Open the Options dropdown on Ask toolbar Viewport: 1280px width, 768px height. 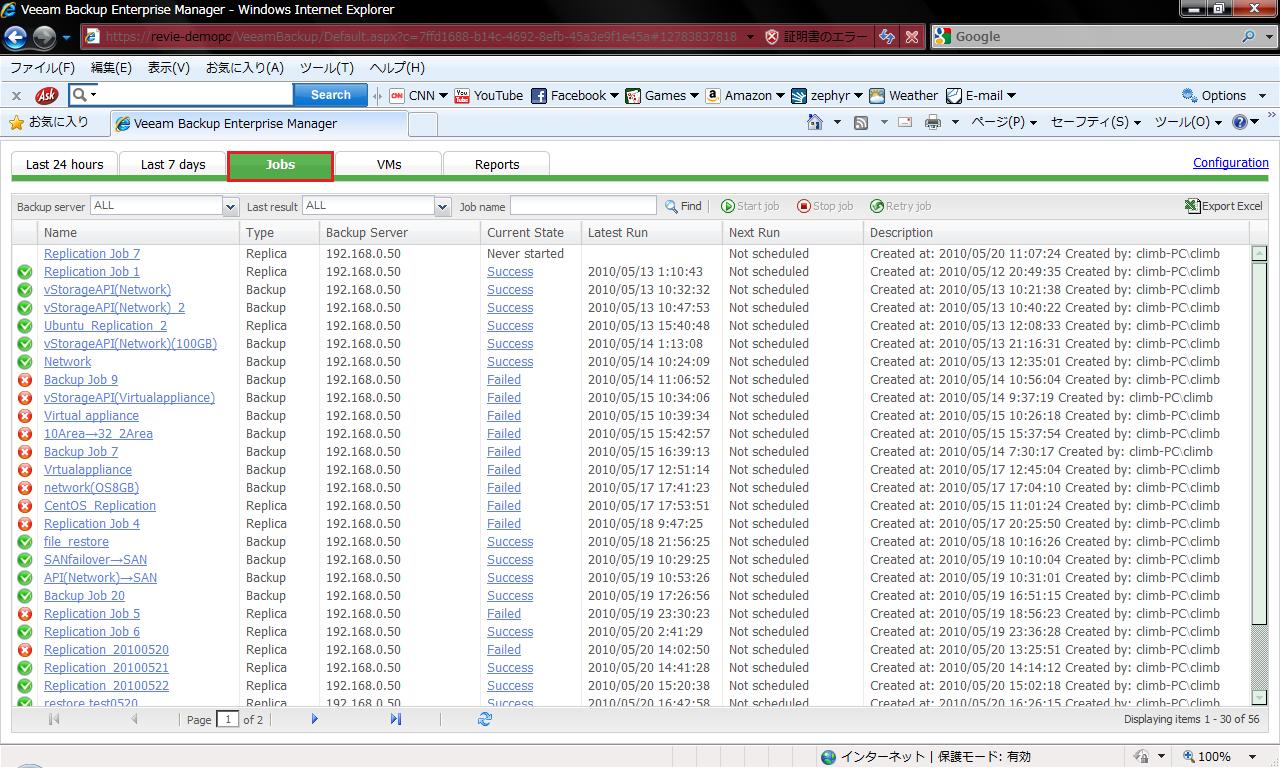[1262, 96]
